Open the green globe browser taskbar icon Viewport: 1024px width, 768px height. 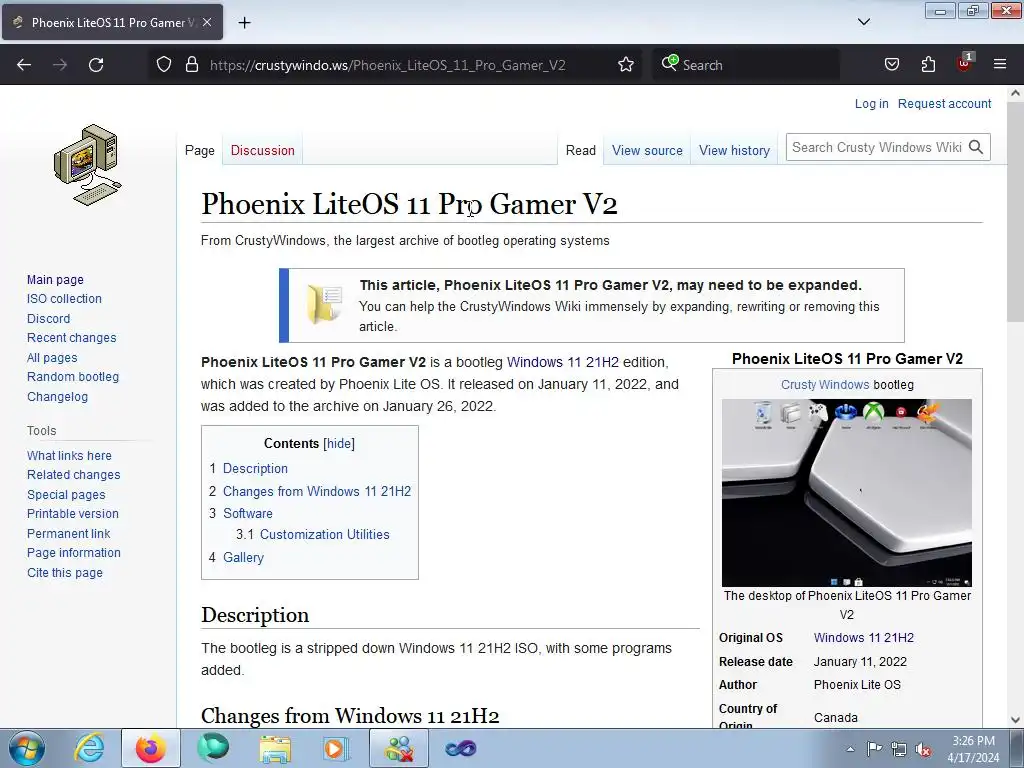(213, 748)
